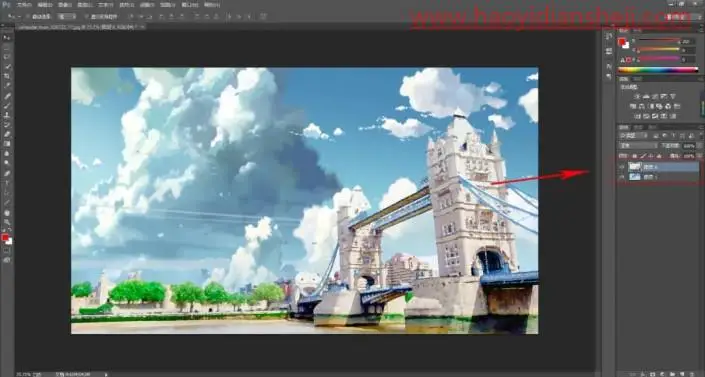Select the Path Selection tool
705x377 pixels.
(x=7, y=193)
